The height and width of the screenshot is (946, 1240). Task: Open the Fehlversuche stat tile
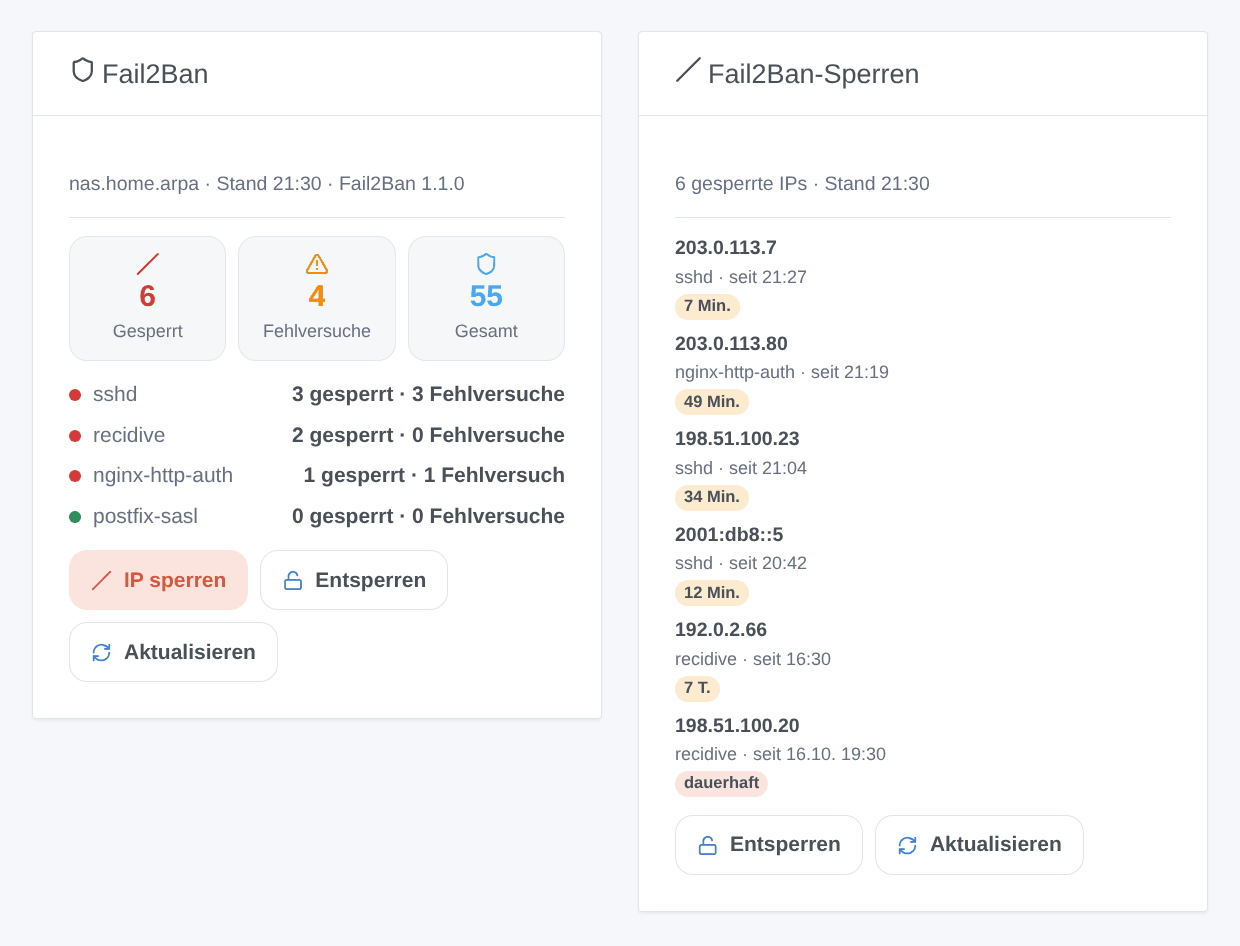(317, 298)
